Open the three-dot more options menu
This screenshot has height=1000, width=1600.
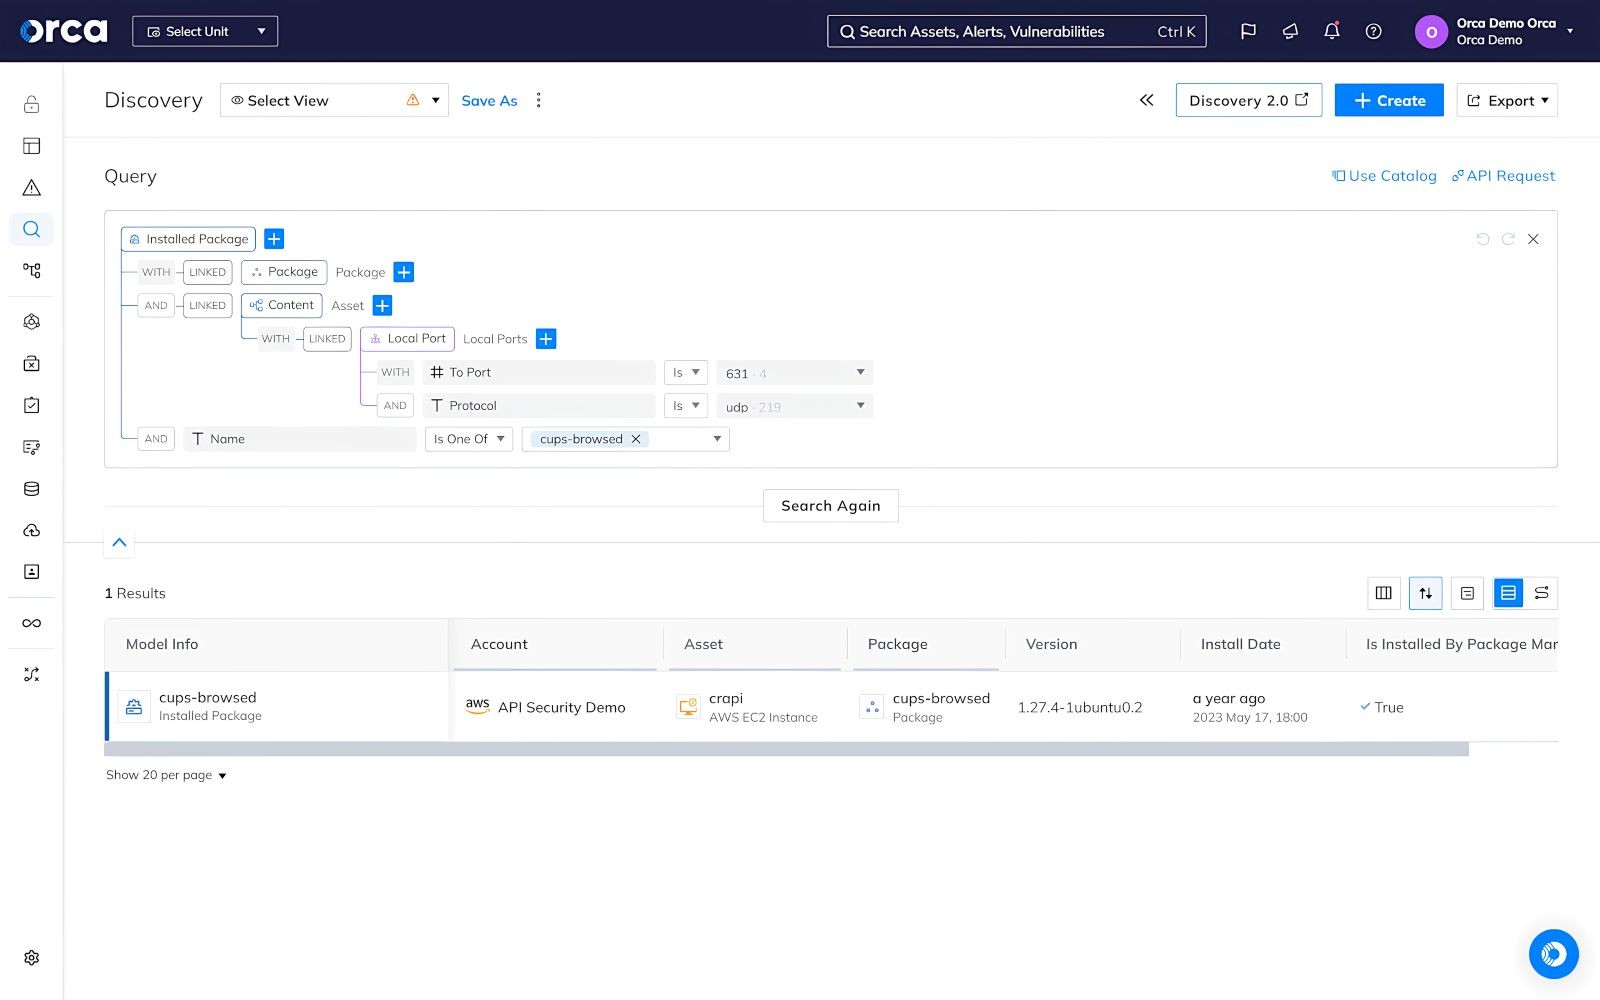[x=539, y=100]
